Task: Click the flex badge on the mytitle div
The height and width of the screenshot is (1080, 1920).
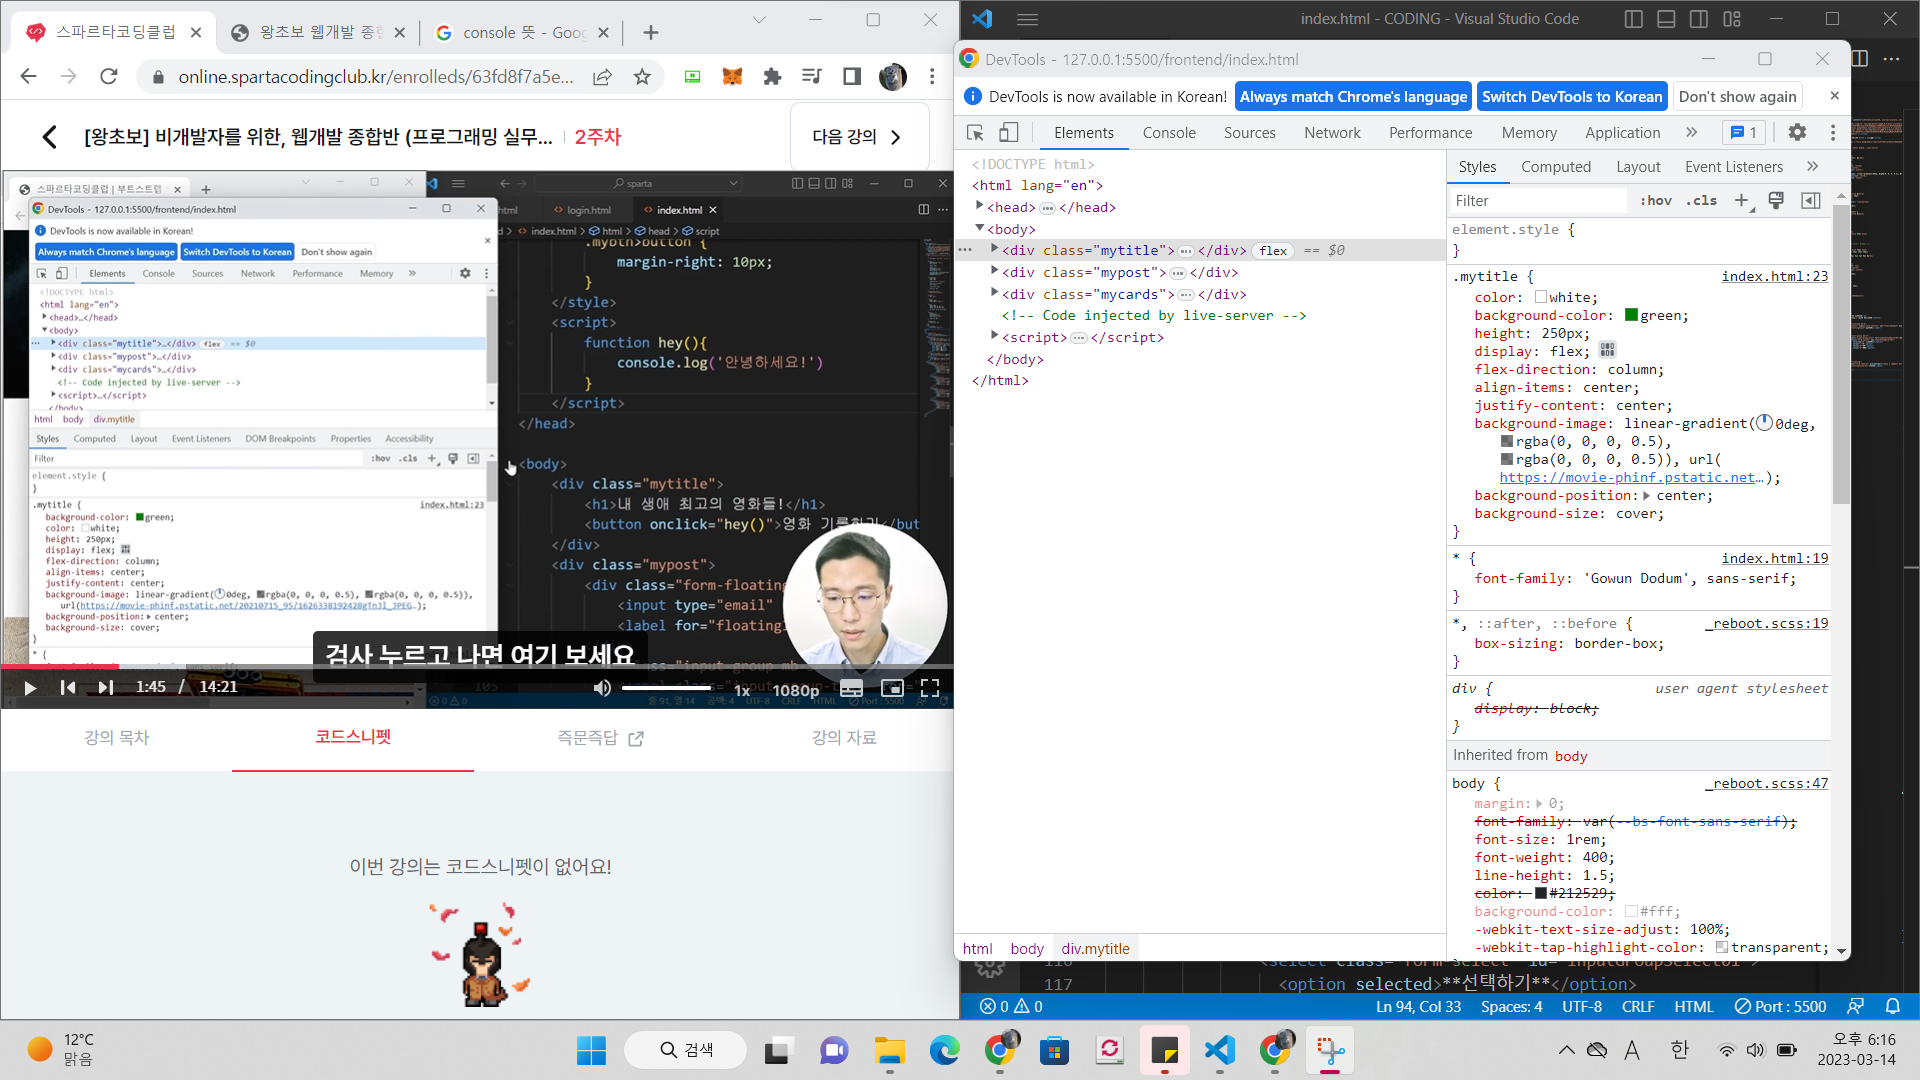Action: click(x=1273, y=251)
